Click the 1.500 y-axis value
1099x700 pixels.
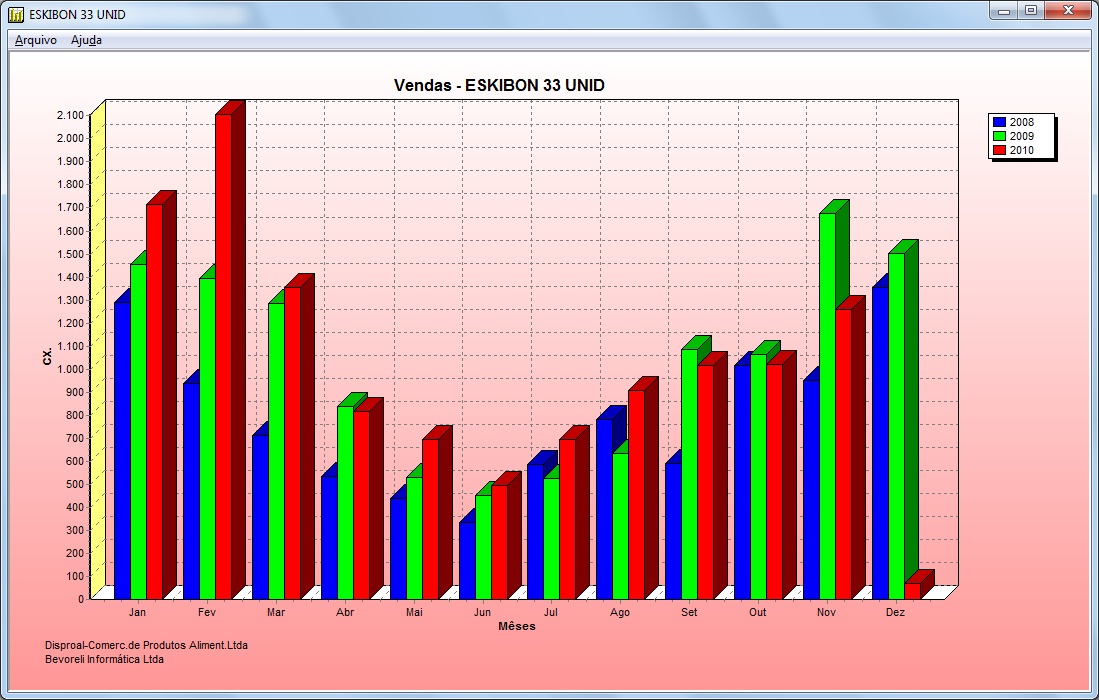[70, 254]
